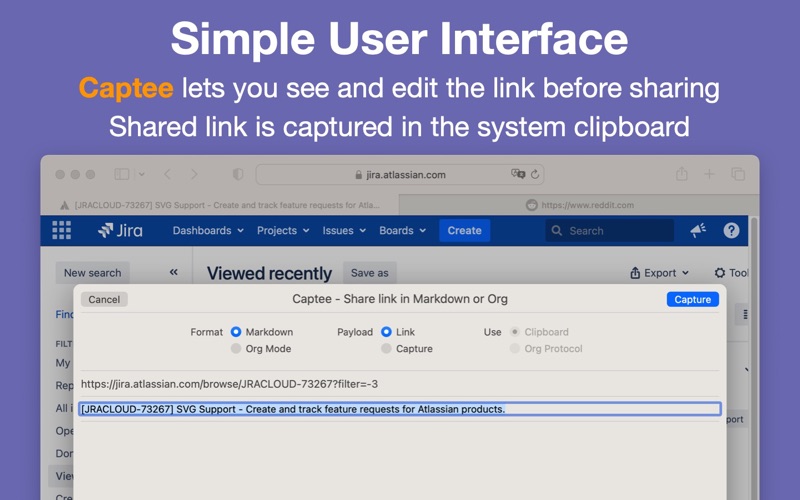This screenshot has height=500, width=800.
Task: Go back with Safari back arrow
Action: click(x=167, y=174)
